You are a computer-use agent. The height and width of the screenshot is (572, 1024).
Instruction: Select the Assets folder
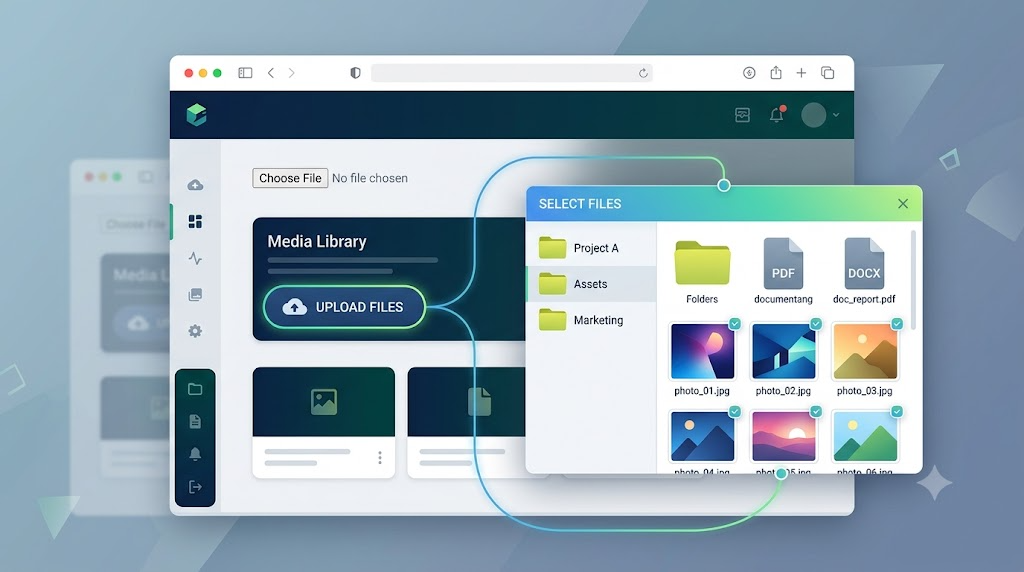click(x=591, y=284)
